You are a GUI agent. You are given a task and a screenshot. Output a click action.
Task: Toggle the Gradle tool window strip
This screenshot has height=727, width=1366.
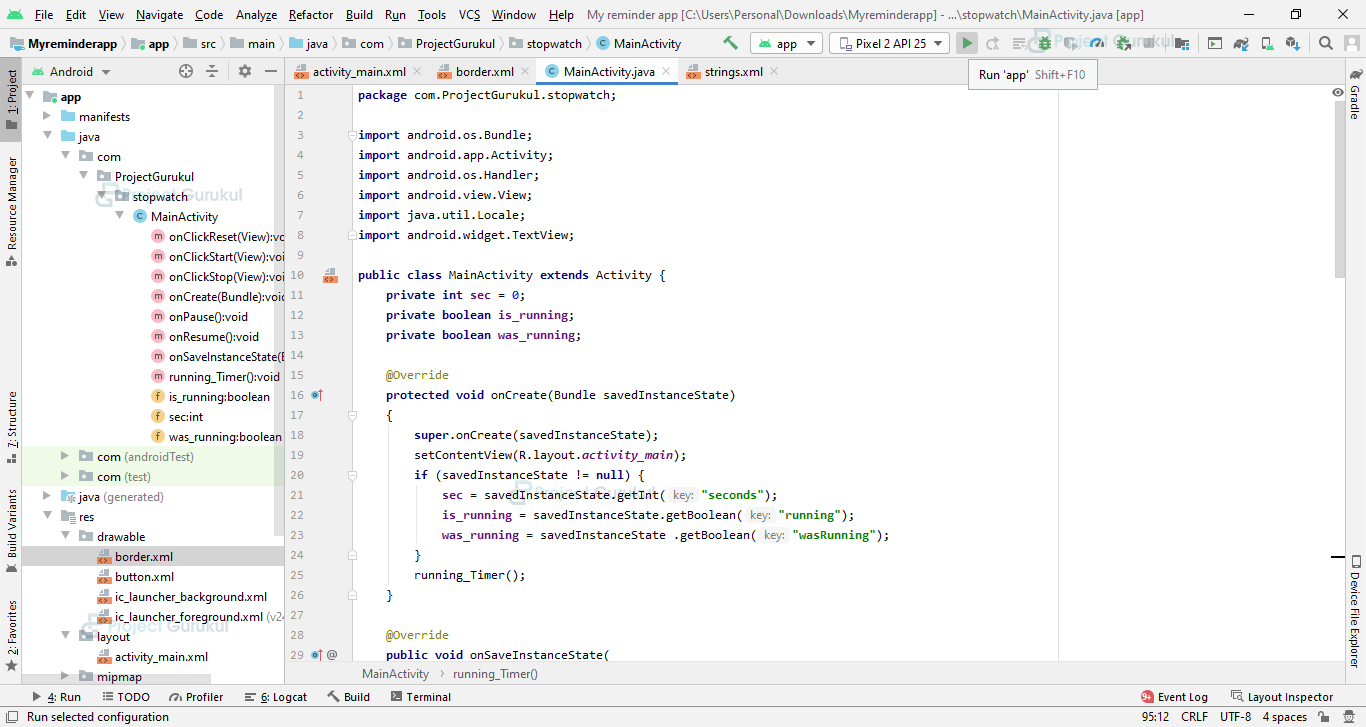(x=1355, y=96)
